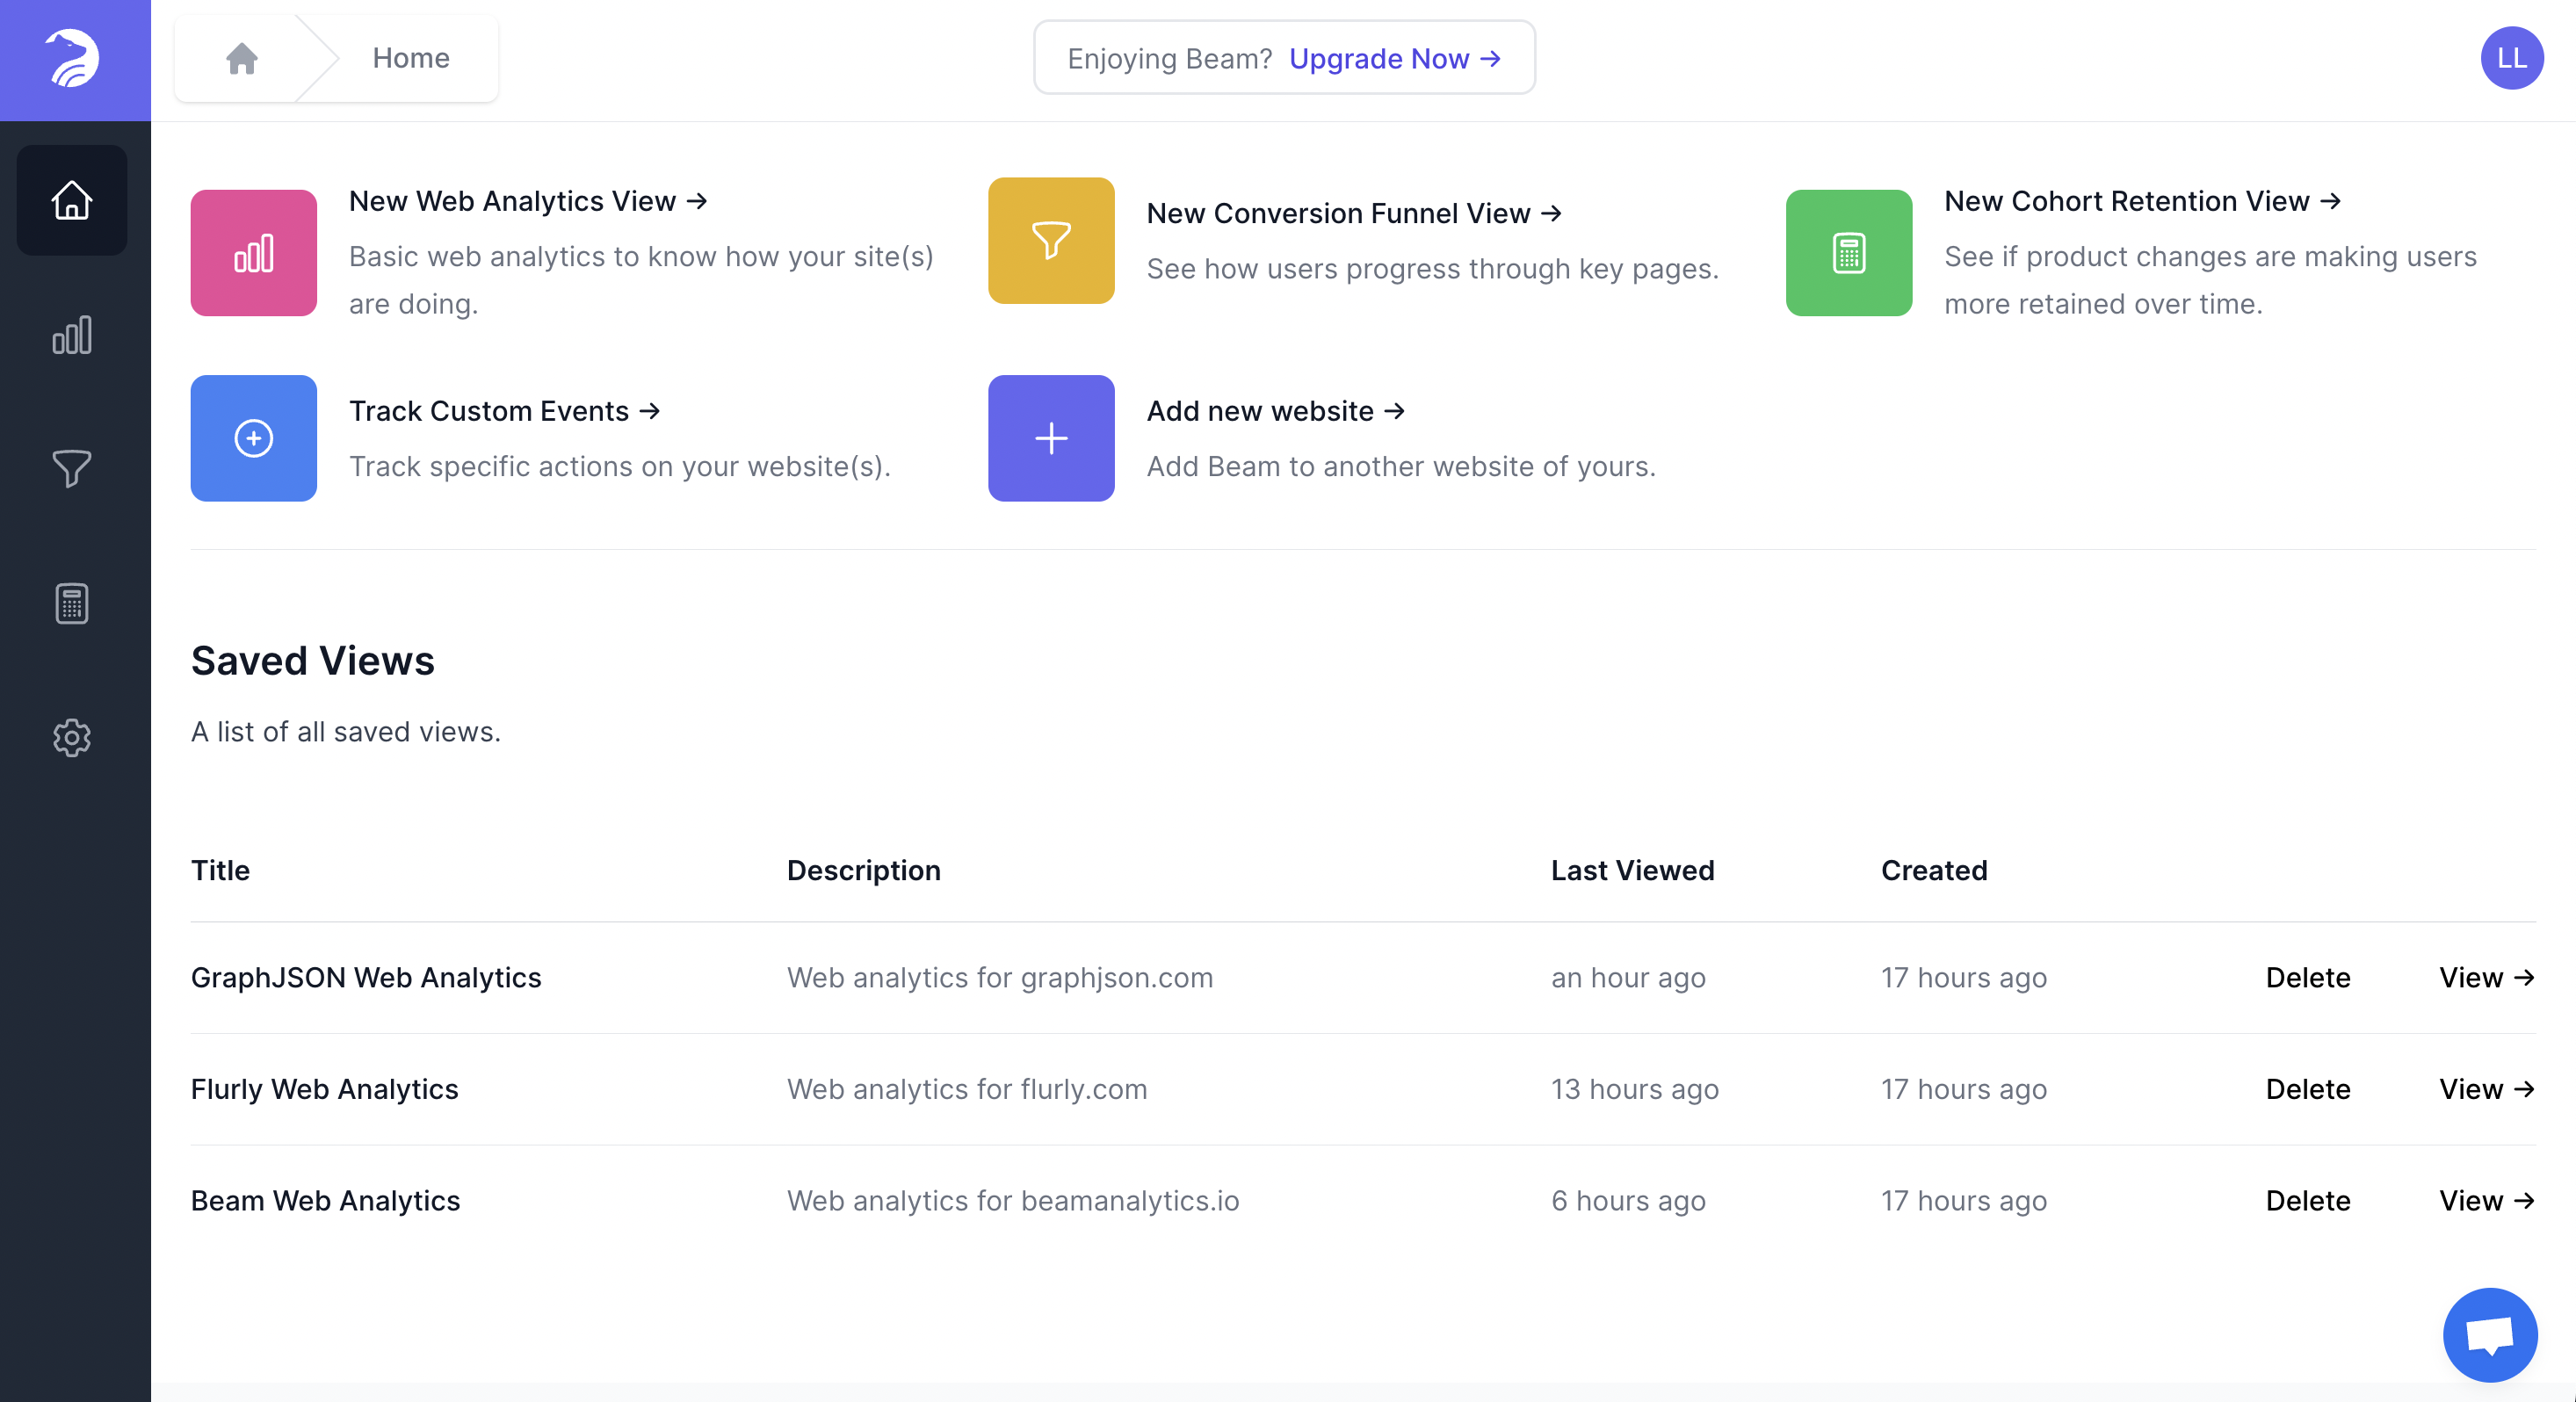Click the blue custom events tile icon
The image size is (2576, 1402).
tap(254, 438)
